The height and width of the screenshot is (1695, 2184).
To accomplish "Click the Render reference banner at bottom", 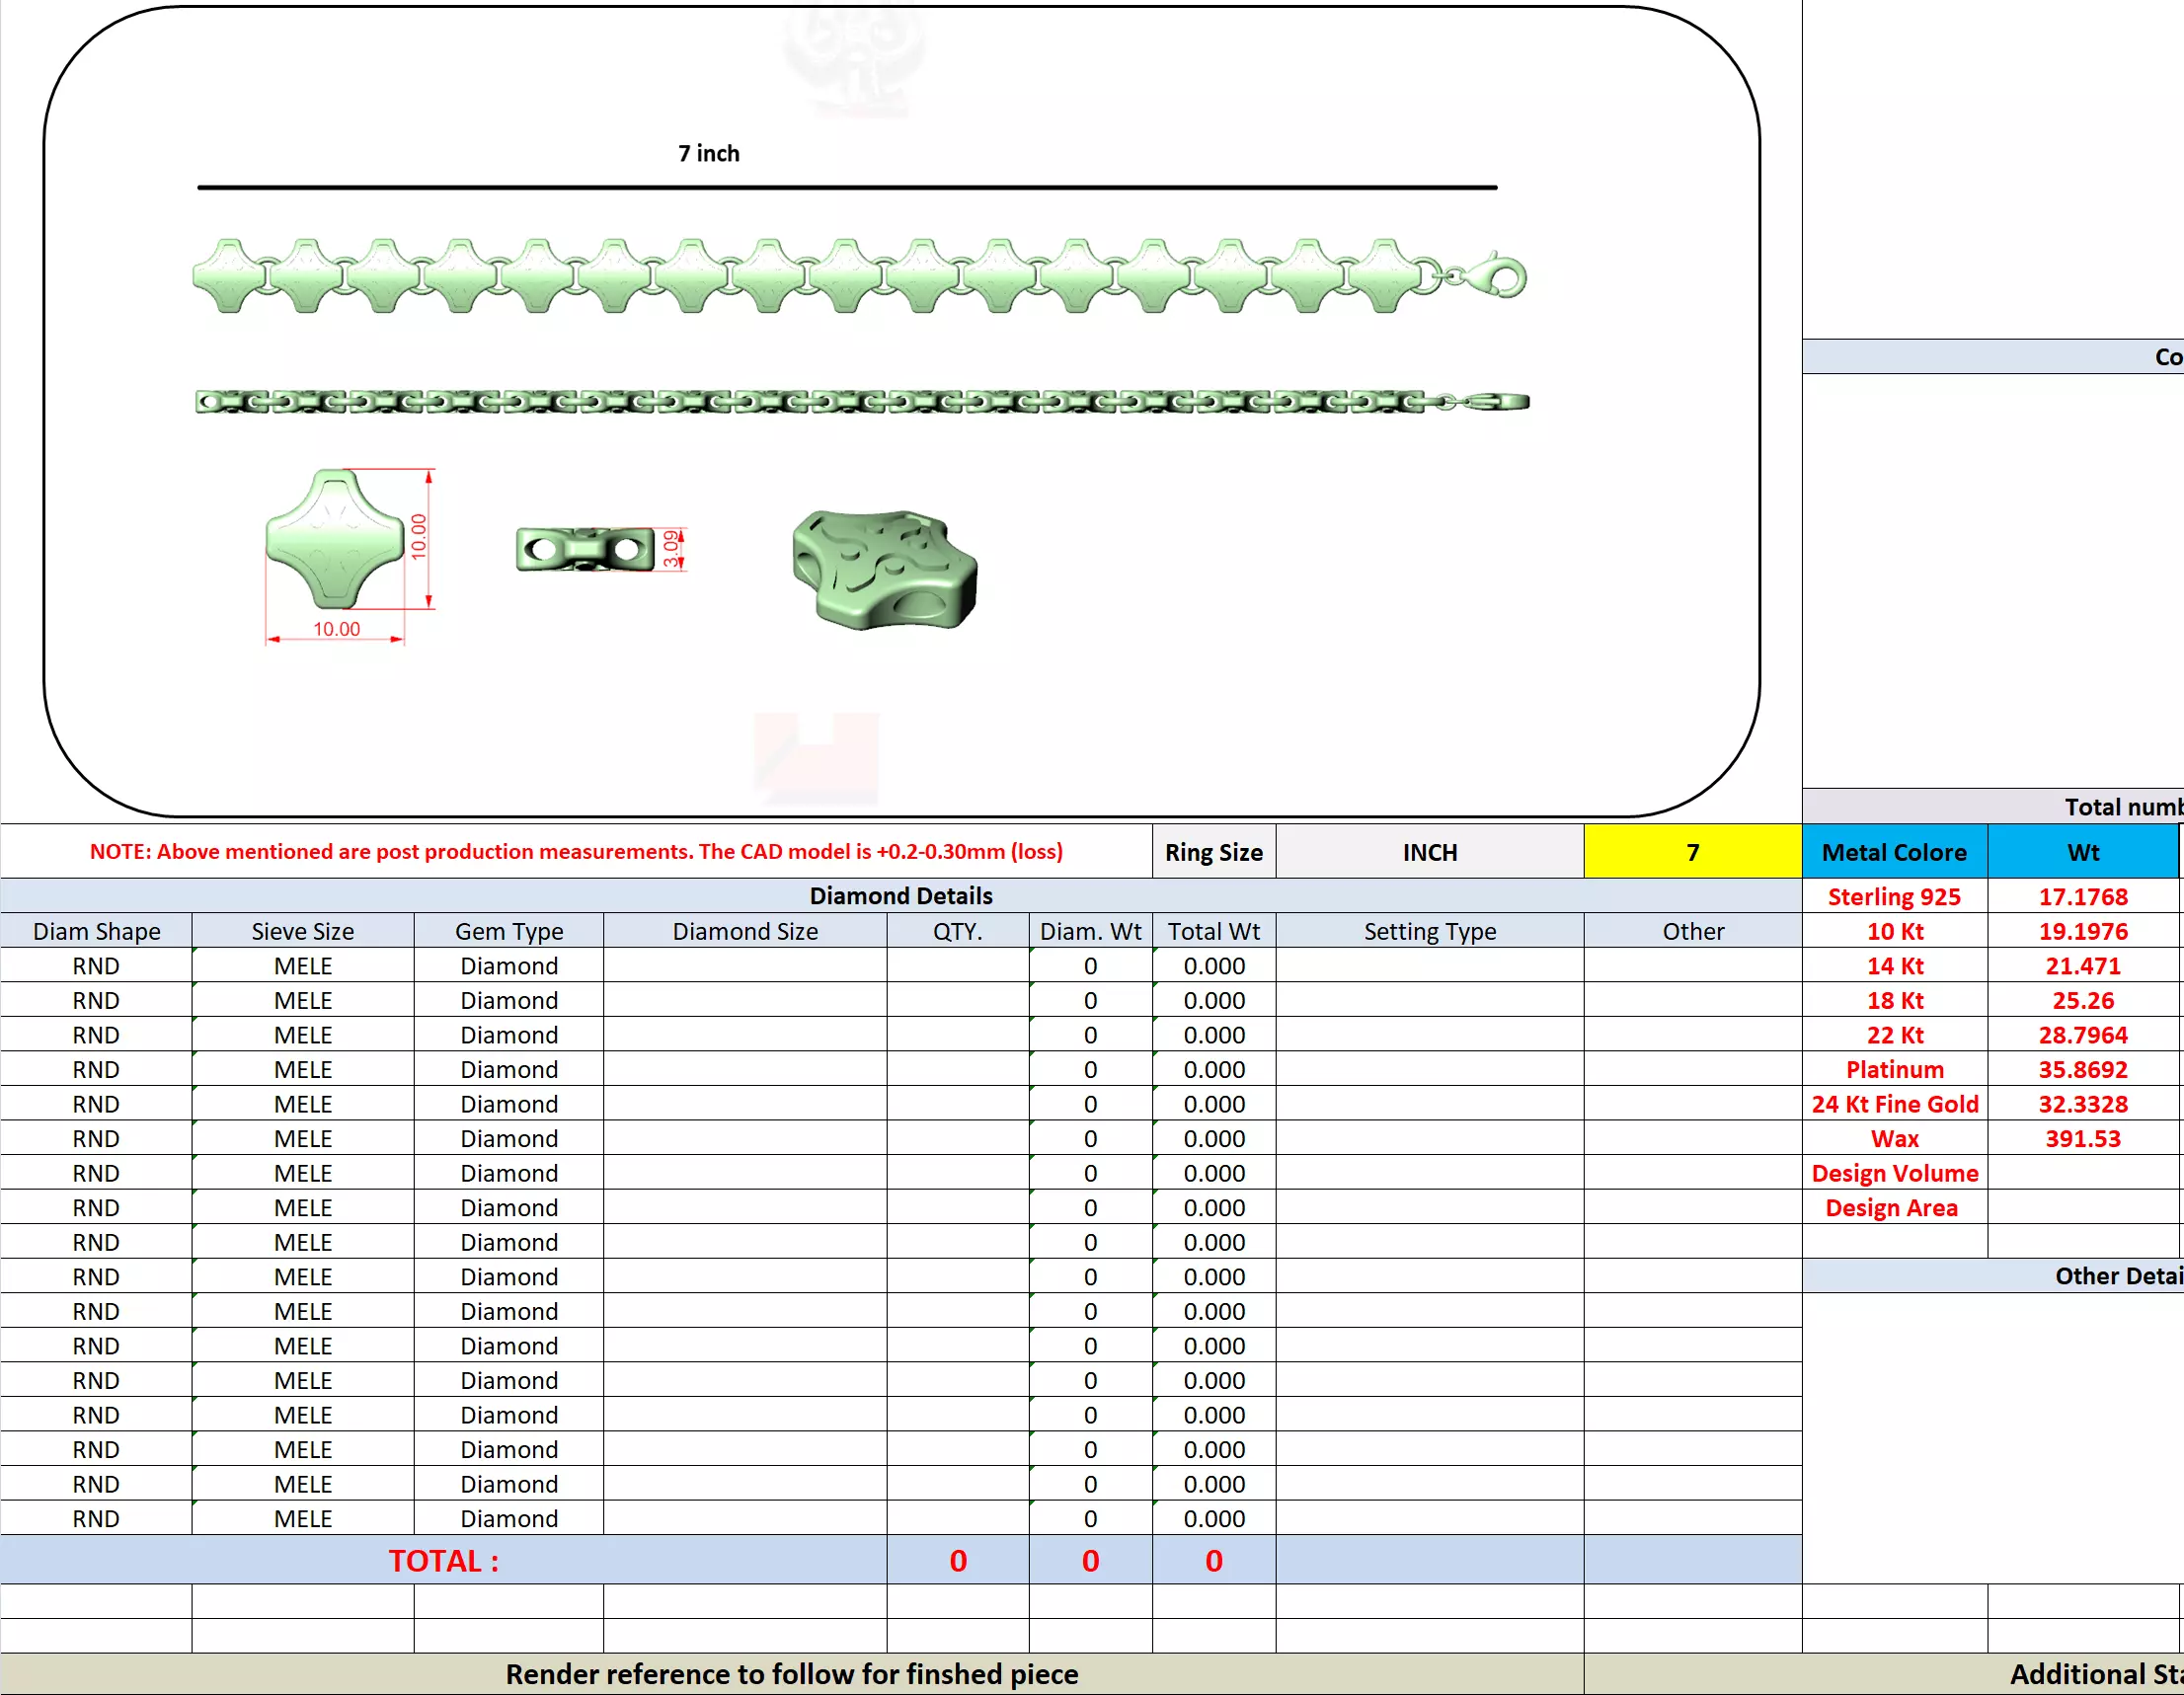I will tap(791, 1674).
